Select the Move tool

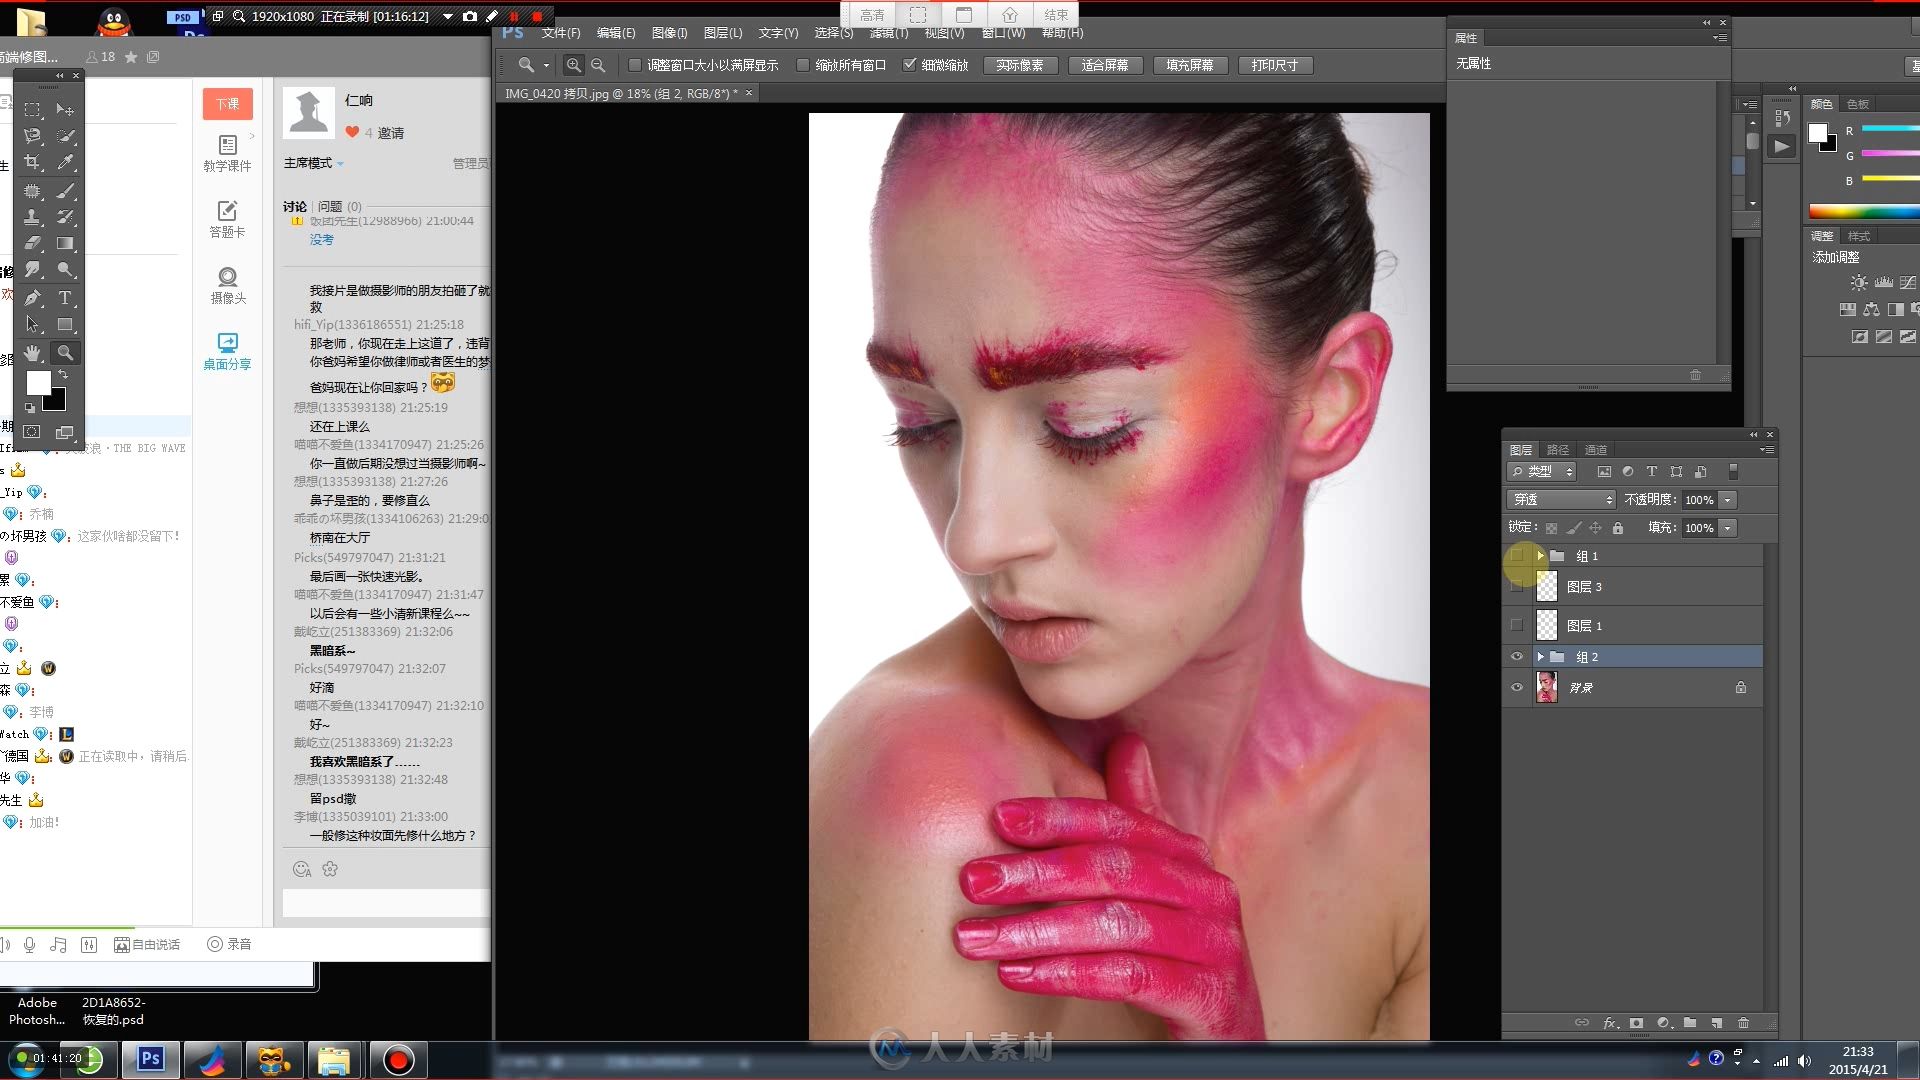click(65, 109)
